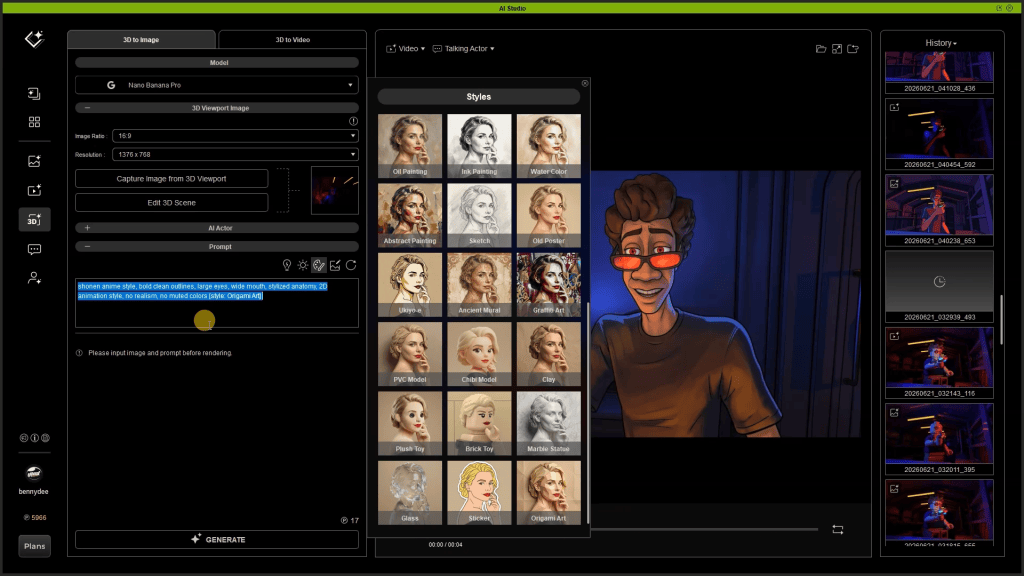Open the Image Ratio 16:9 dropdown

tap(235, 136)
